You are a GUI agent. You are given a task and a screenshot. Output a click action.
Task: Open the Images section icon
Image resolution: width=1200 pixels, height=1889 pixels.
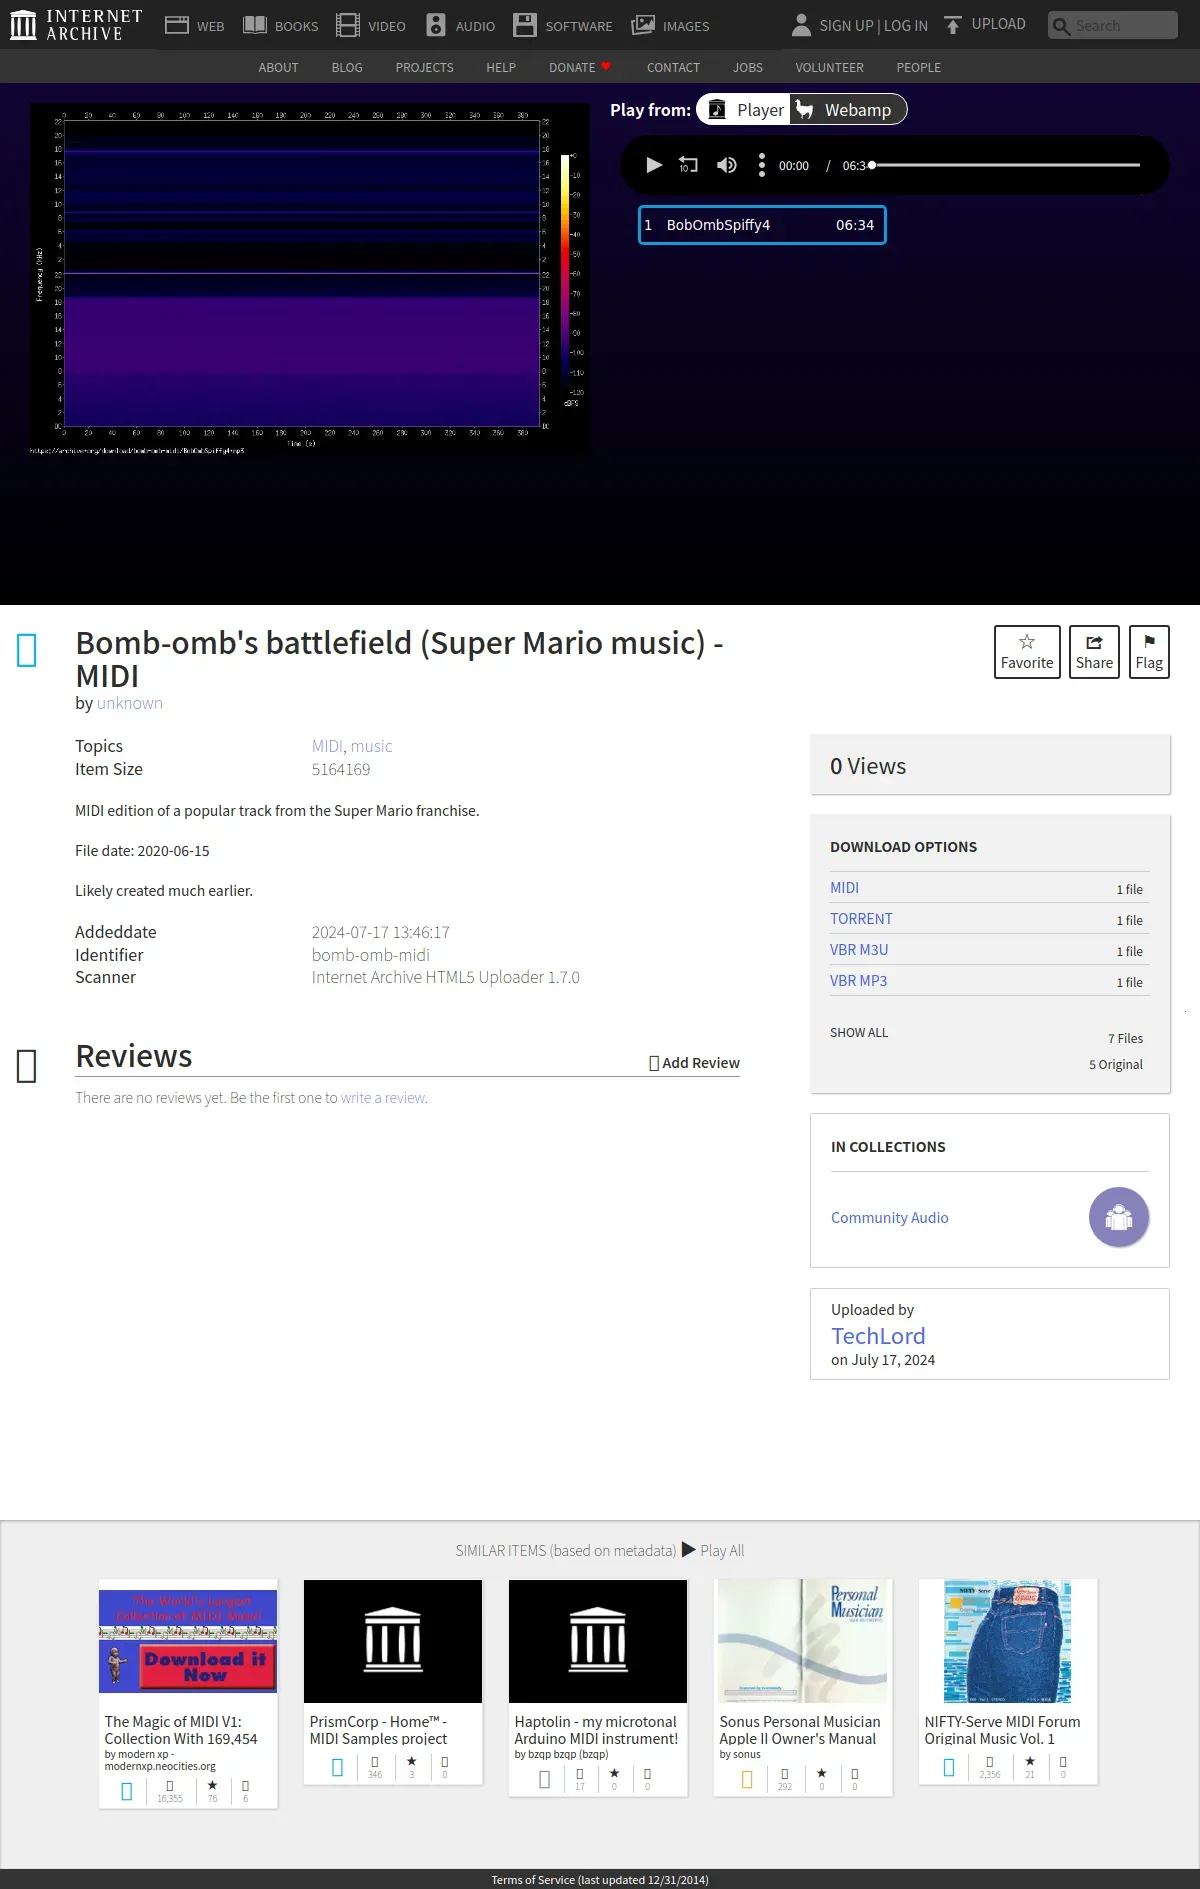click(643, 25)
